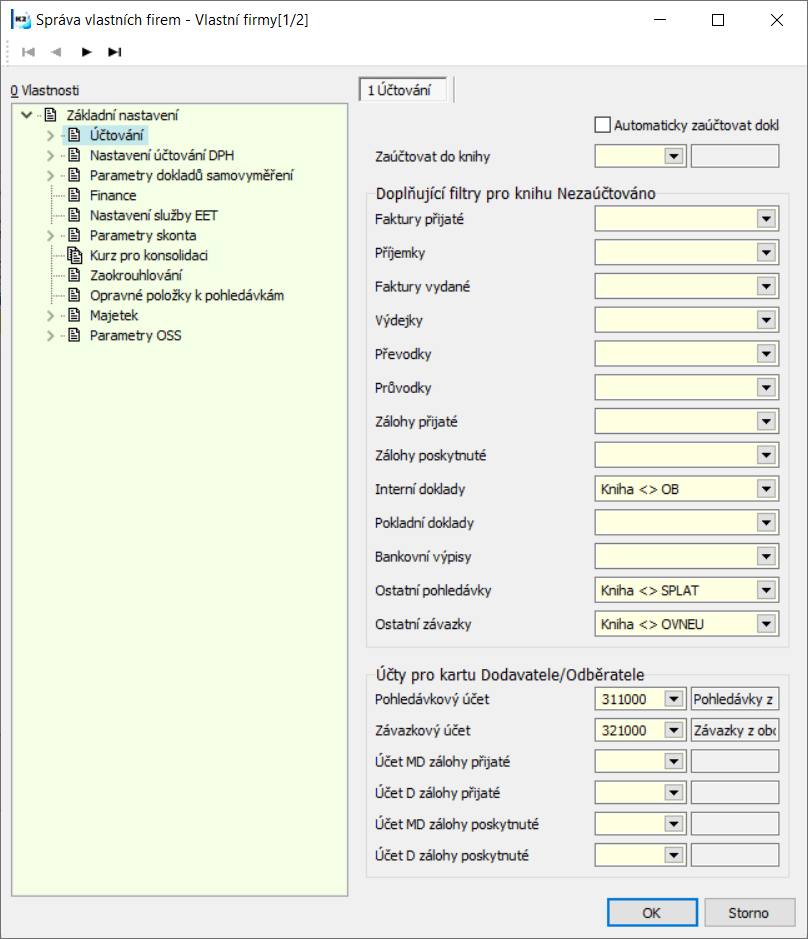Click description field next to Zaúčtovat do knihy
808x939 pixels.
click(735, 156)
